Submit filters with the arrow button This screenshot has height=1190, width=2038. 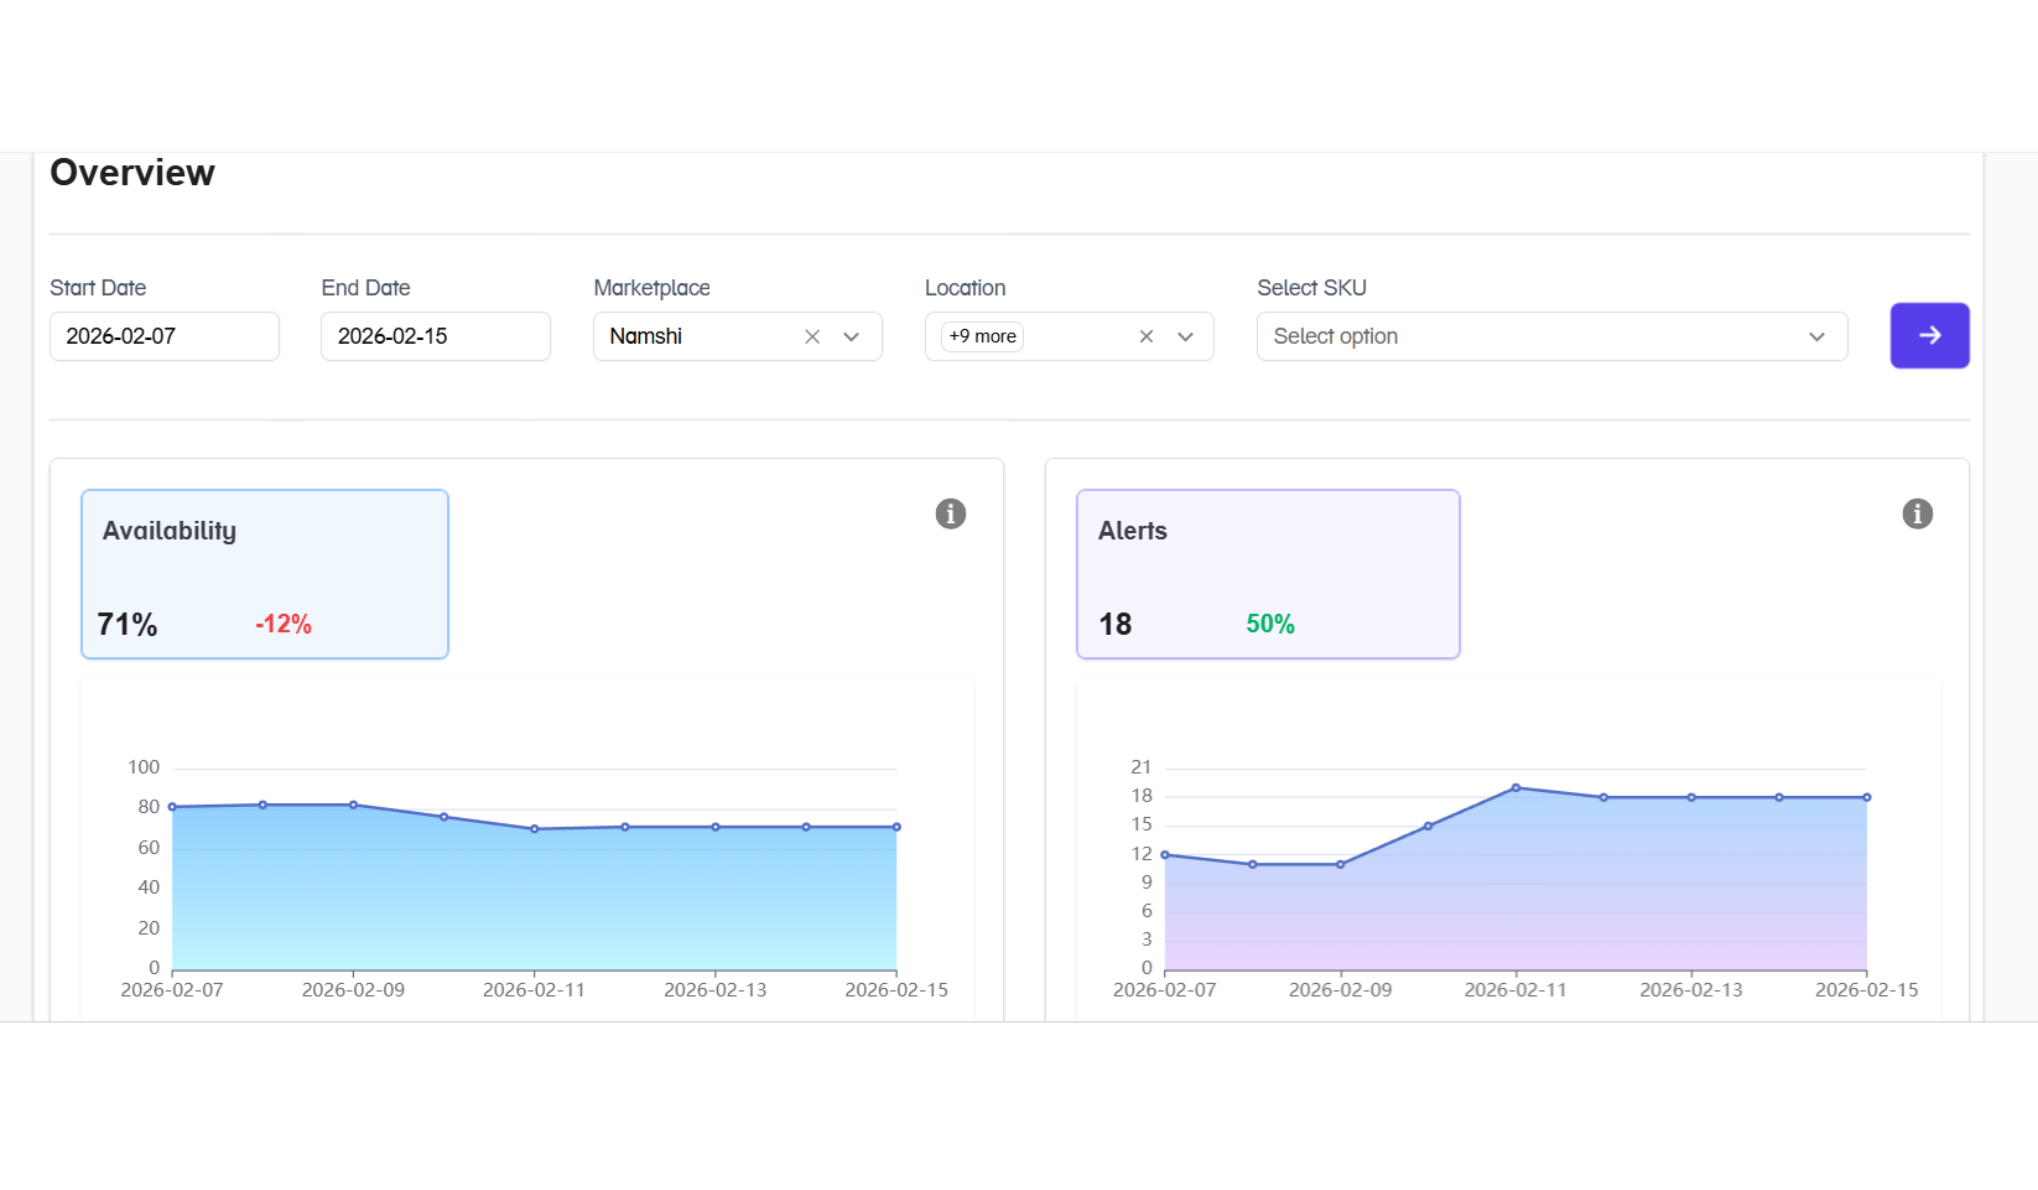point(1929,336)
